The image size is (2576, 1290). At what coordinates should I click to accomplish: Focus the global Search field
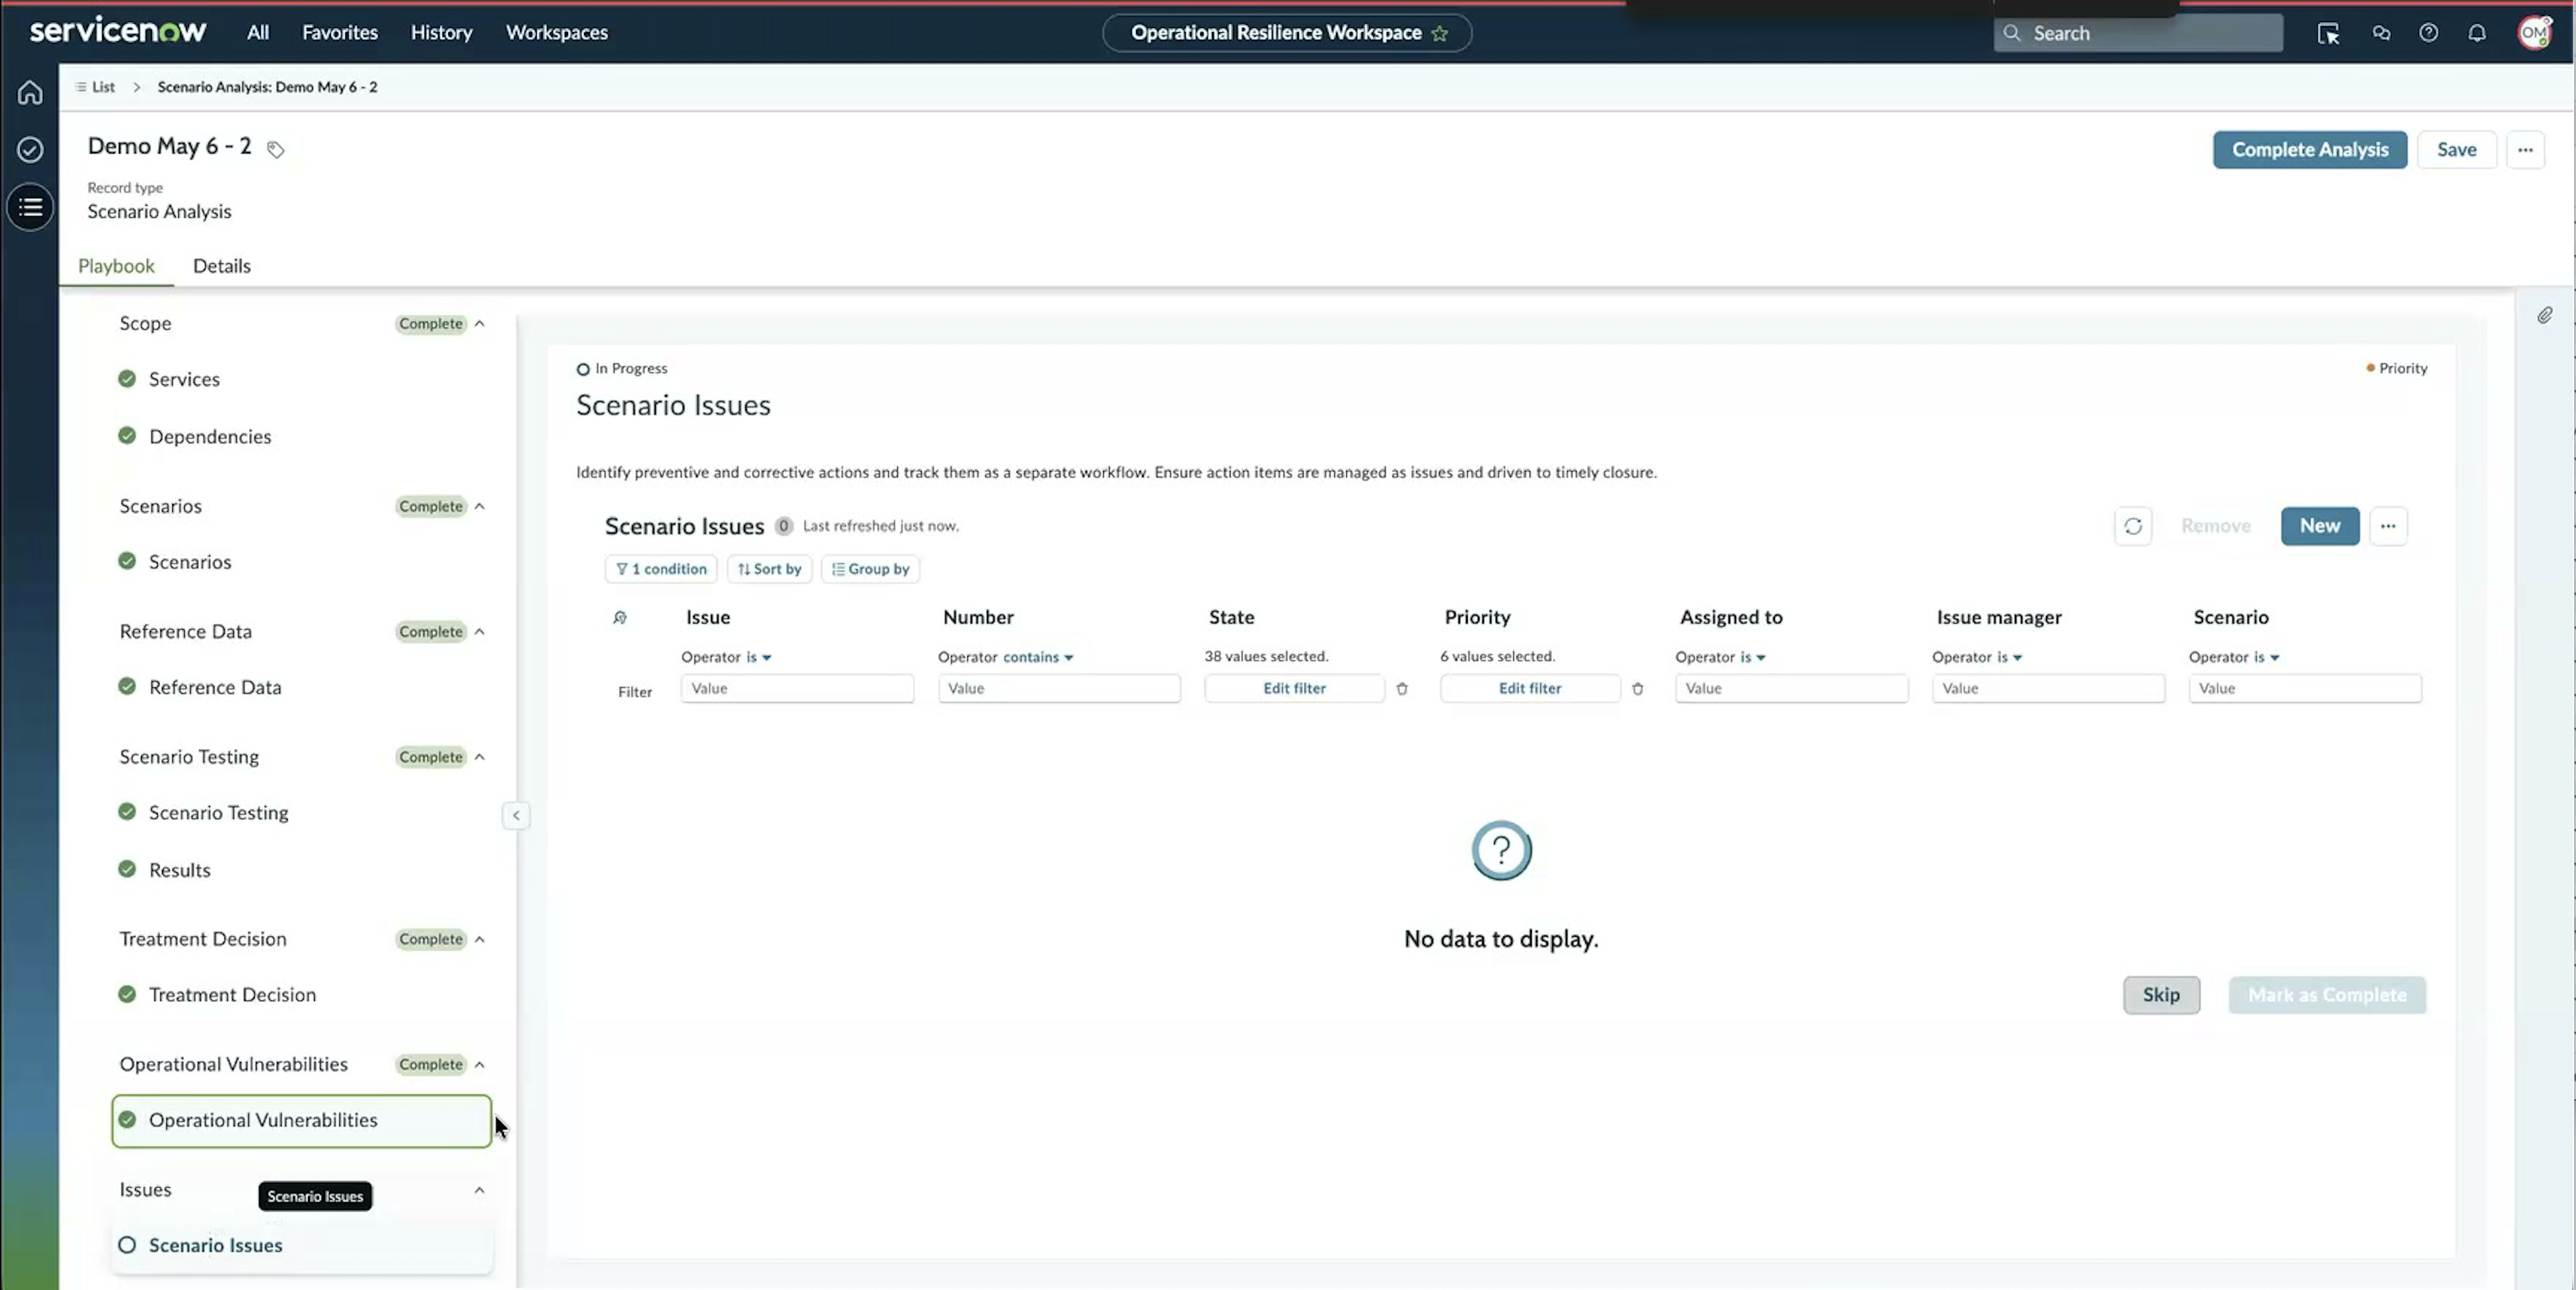coord(2138,33)
